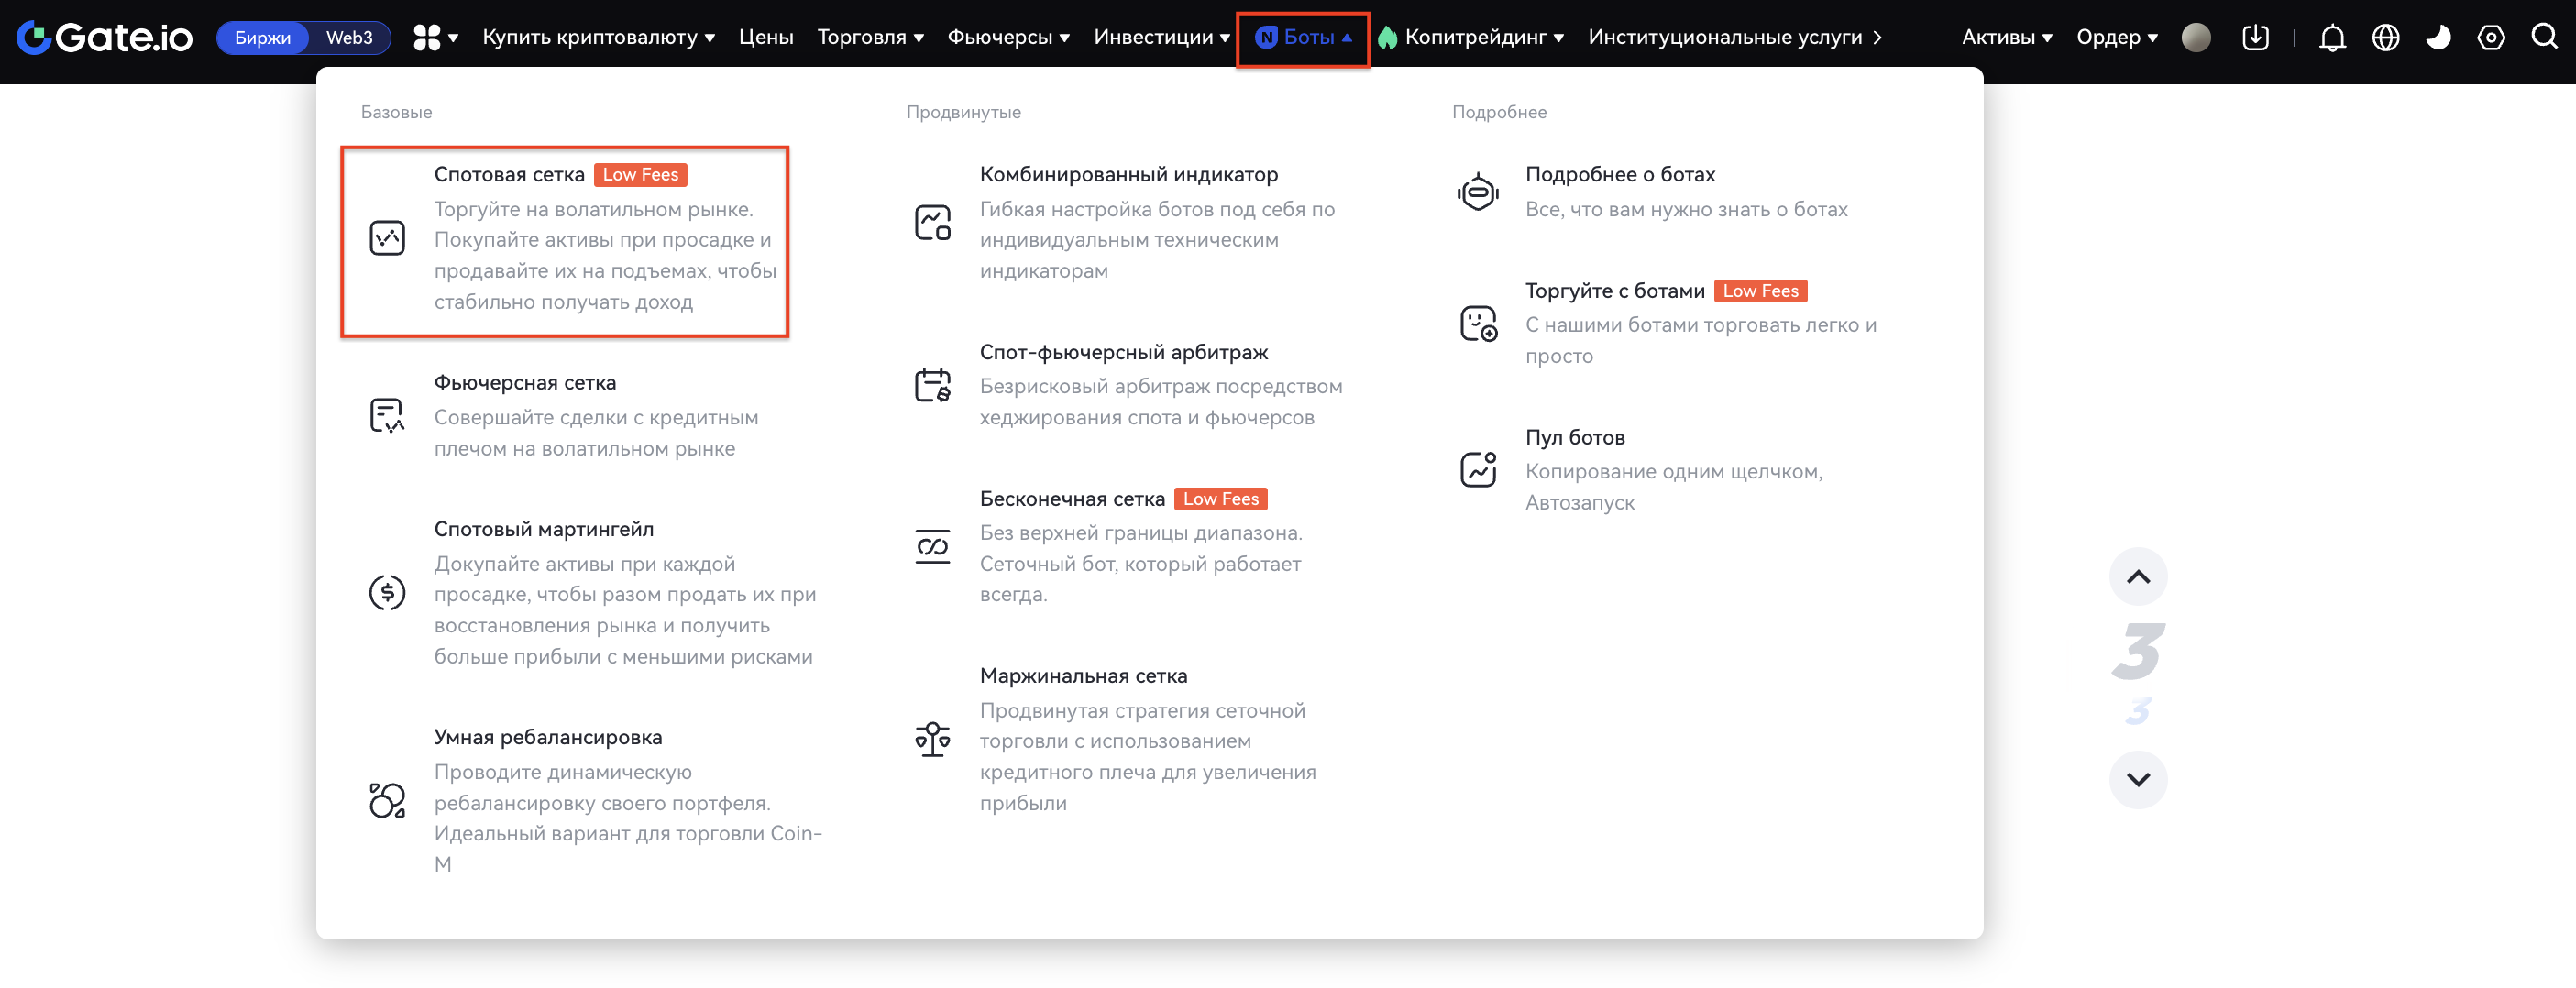This screenshot has width=2576, height=988.
Task: Click the search magnifier icon
Action: point(2543,37)
